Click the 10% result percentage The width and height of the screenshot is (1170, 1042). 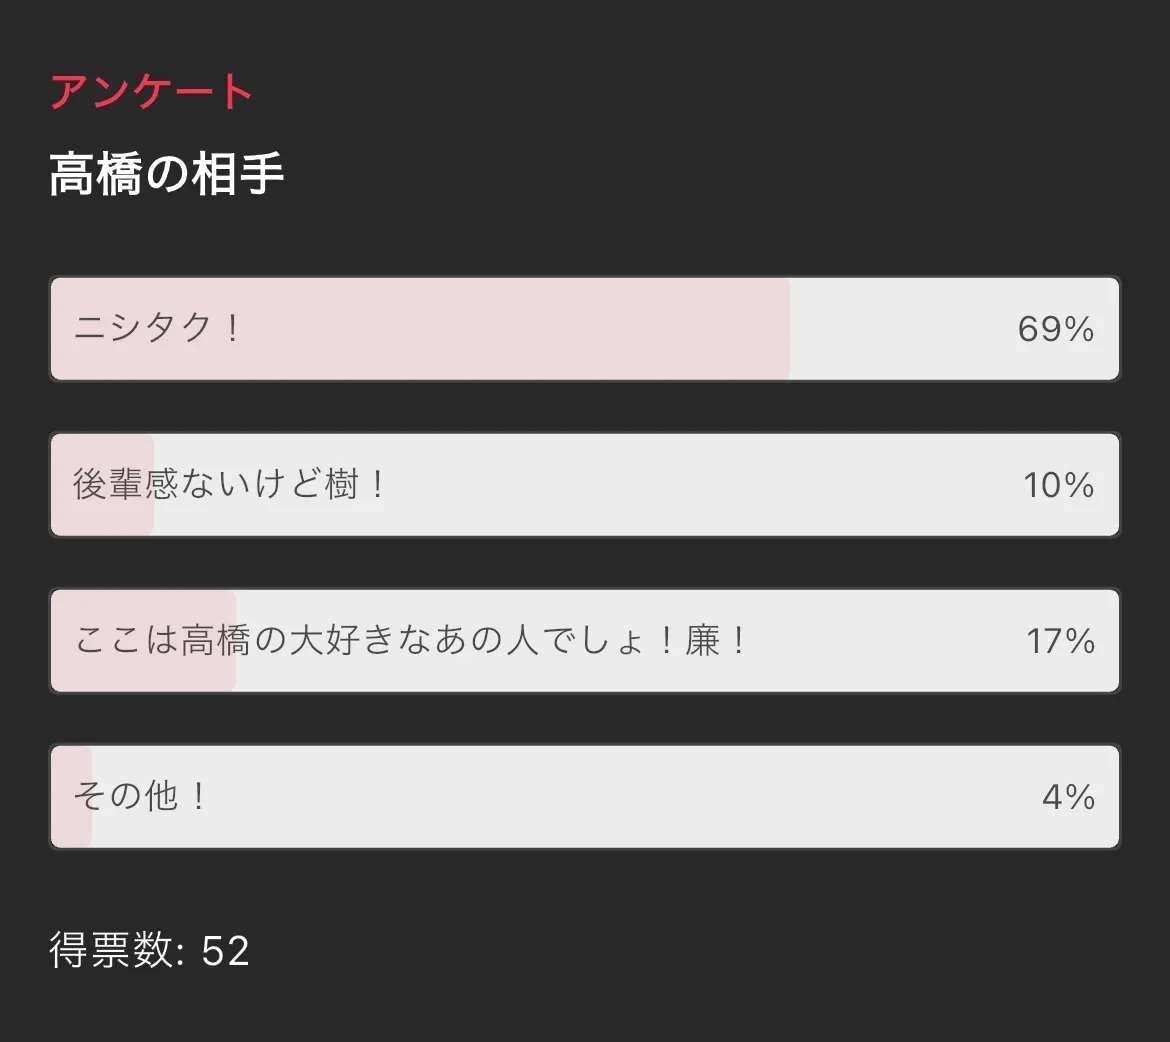(x=1058, y=485)
